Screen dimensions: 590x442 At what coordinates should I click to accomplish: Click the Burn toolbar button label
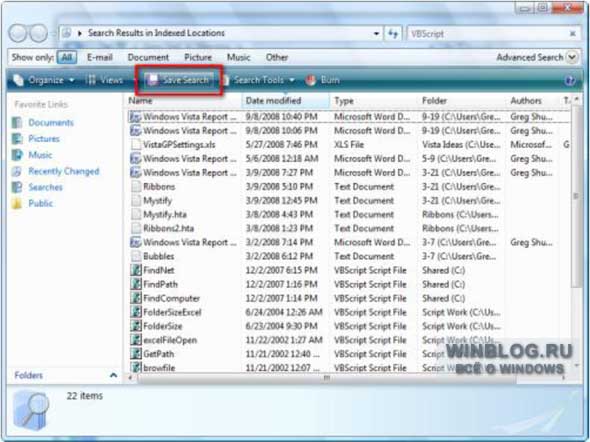(330, 80)
